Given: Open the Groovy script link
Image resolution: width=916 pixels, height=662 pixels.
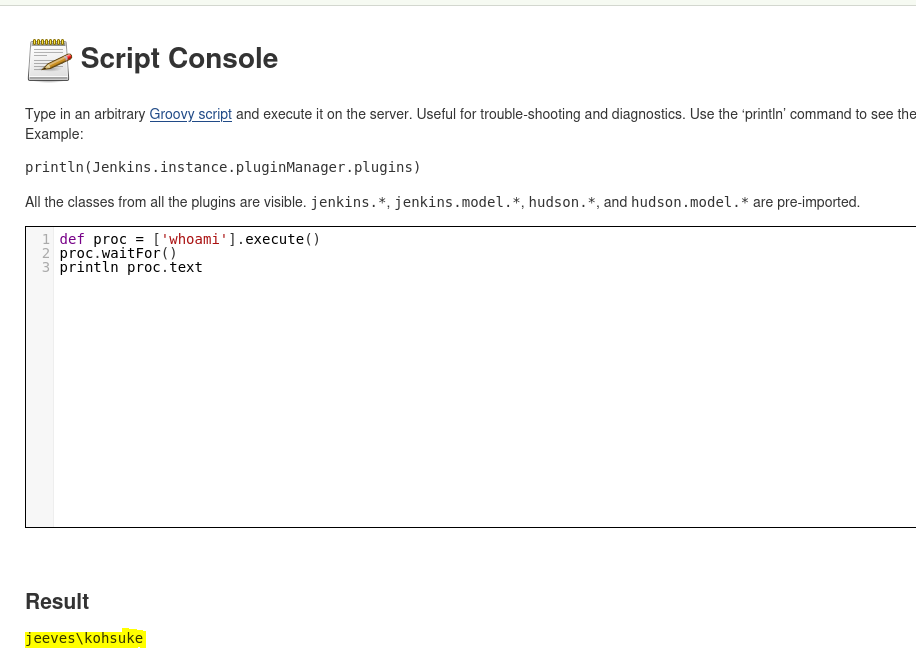Looking at the screenshot, I should [190, 114].
